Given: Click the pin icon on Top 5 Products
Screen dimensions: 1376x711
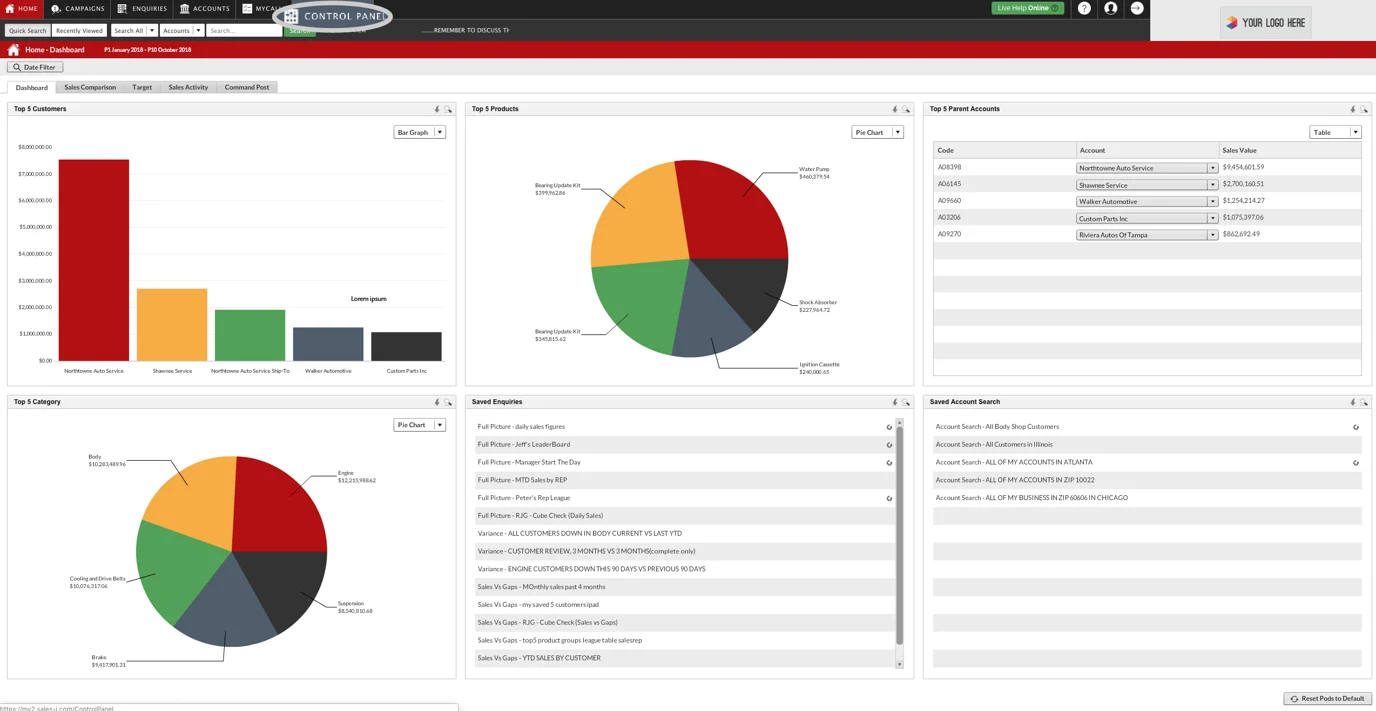Looking at the screenshot, I should 895,109.
